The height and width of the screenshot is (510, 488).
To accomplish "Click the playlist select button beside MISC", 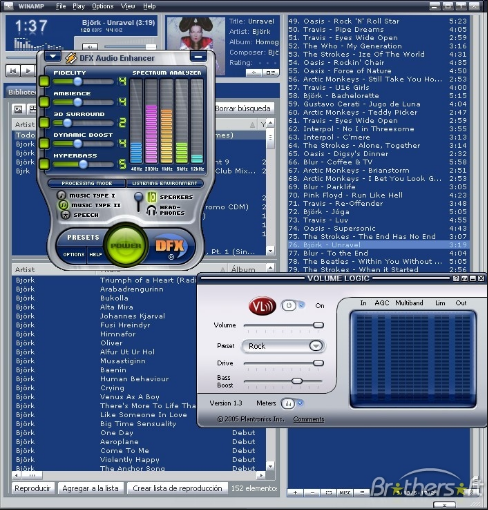I will pyautogui.click(x=328, y=493).
